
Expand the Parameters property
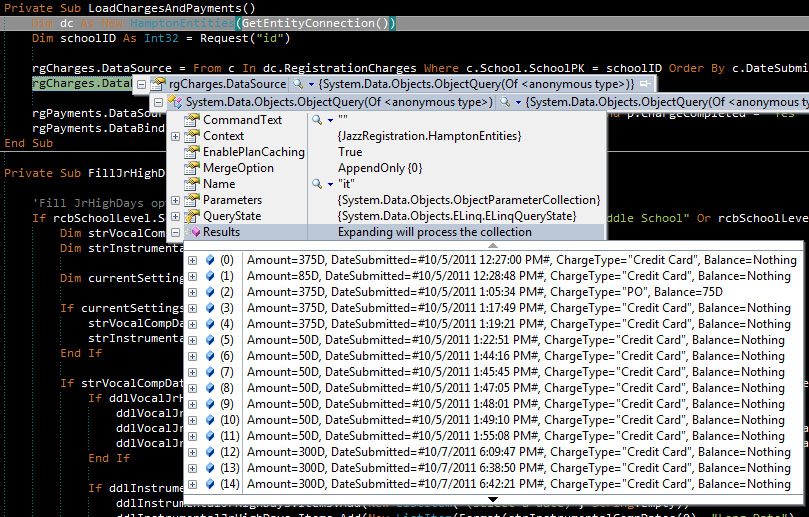(175, 200)
